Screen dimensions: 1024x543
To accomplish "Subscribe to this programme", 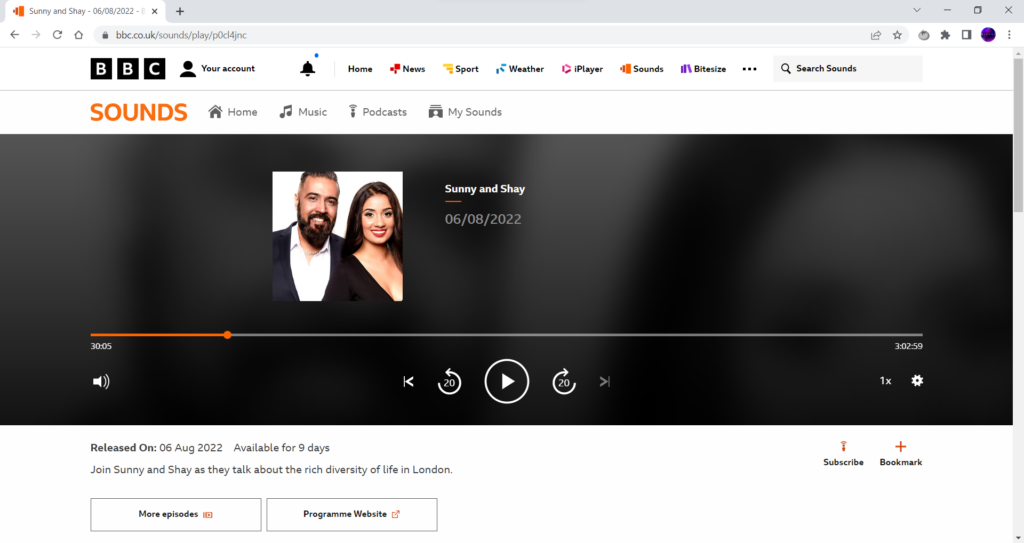I will (x=843, y=453).
